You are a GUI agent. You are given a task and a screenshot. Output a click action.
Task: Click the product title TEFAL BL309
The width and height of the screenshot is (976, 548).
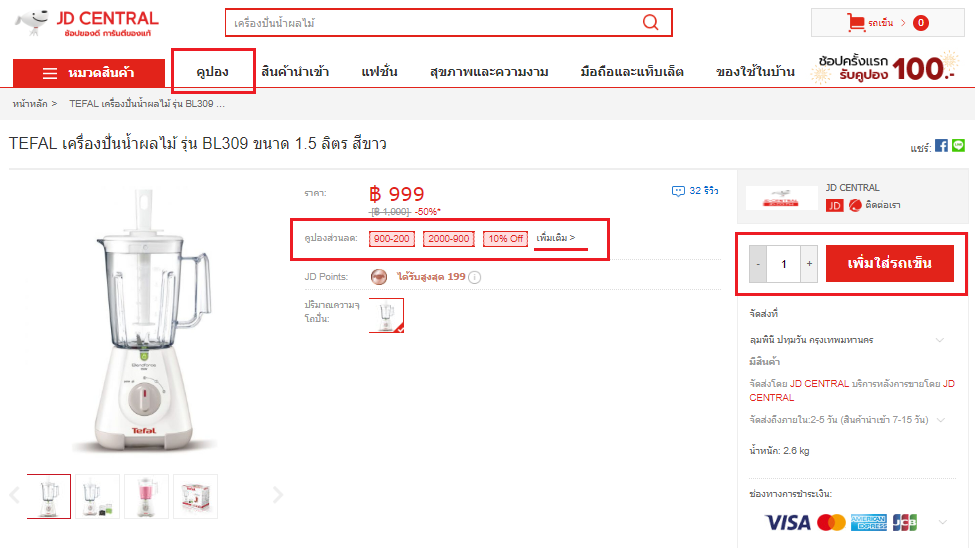198,144
